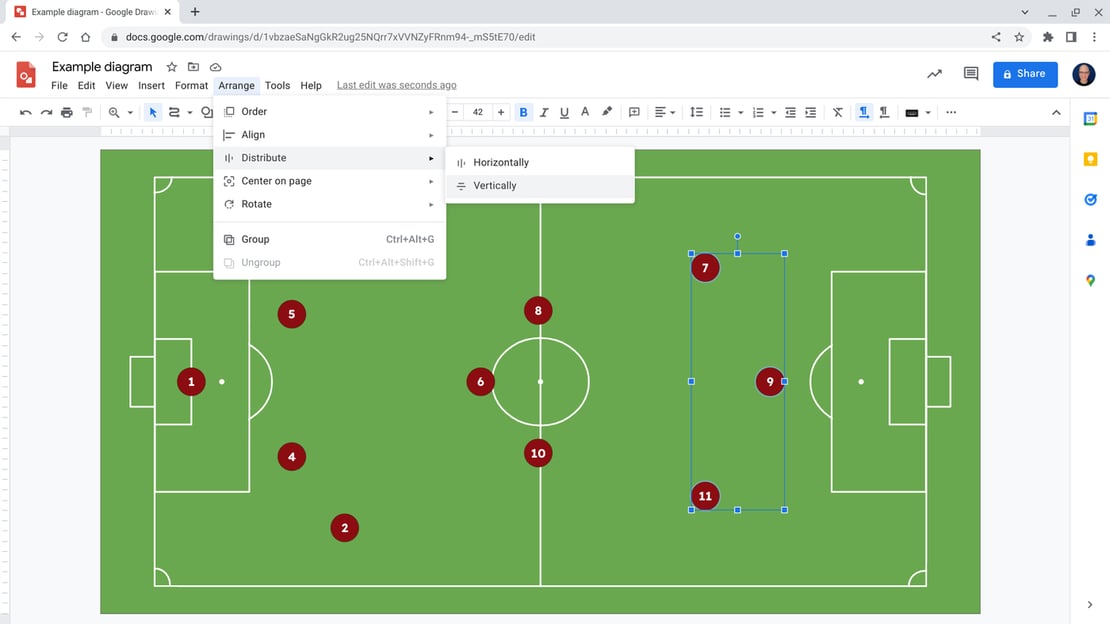The width and height of the screenshot is (1110, 624).
Task: Open Google Keep in the side panel
Action: point(1090,159)
